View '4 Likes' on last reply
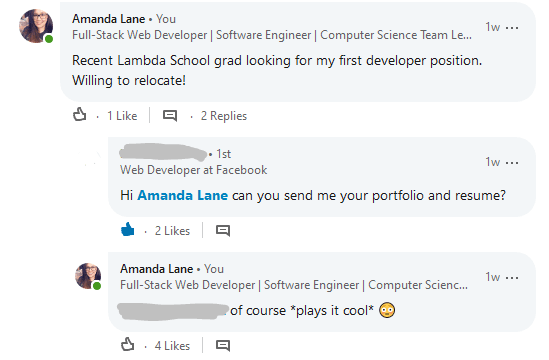Viewport: 549px width, 360px height. click(172, 346)
